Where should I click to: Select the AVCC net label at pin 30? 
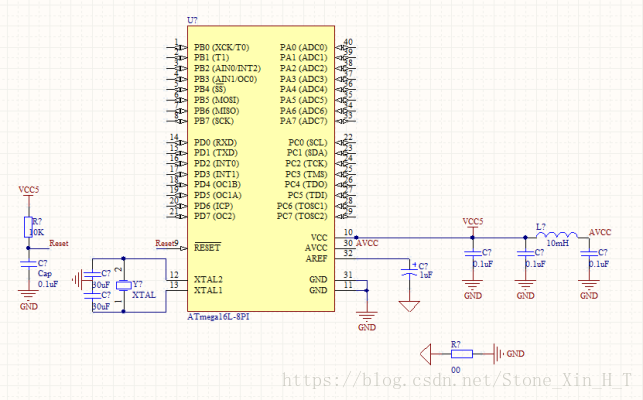tap(367, 243)
